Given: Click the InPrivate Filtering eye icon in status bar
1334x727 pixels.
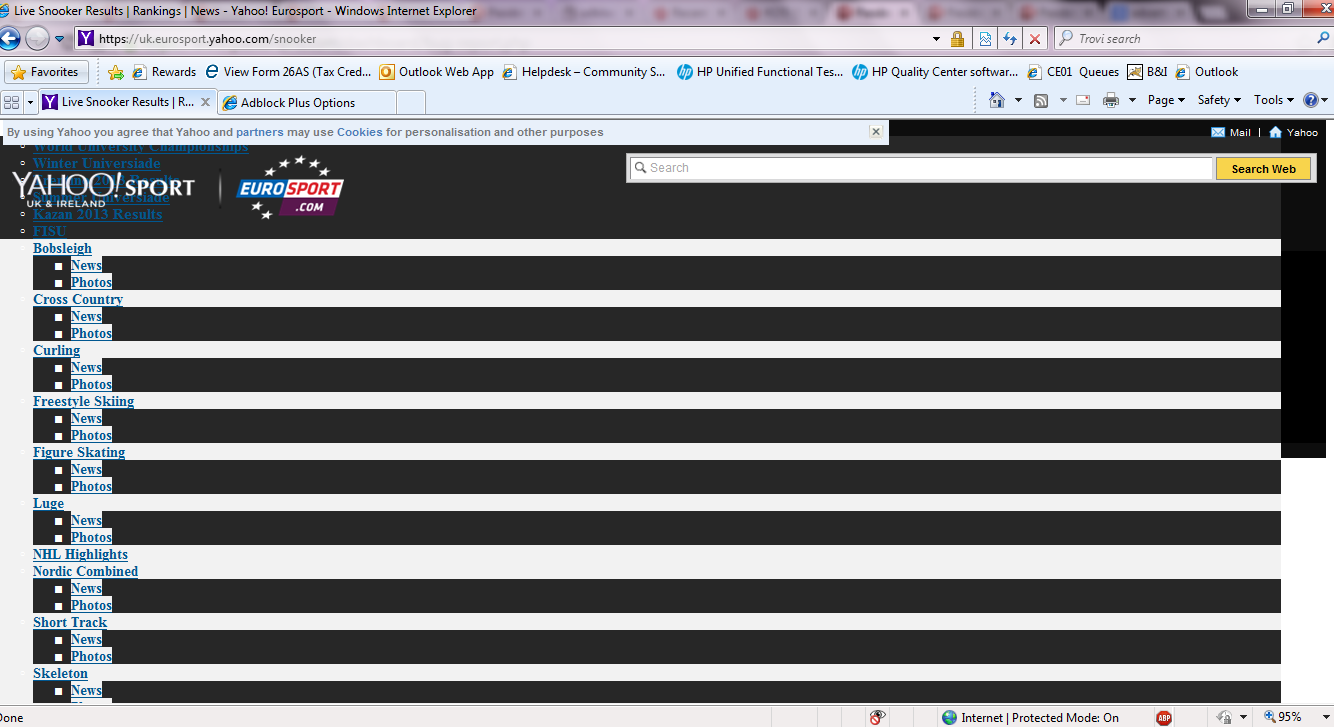Looking at the screenshot, I should [878, 717].
